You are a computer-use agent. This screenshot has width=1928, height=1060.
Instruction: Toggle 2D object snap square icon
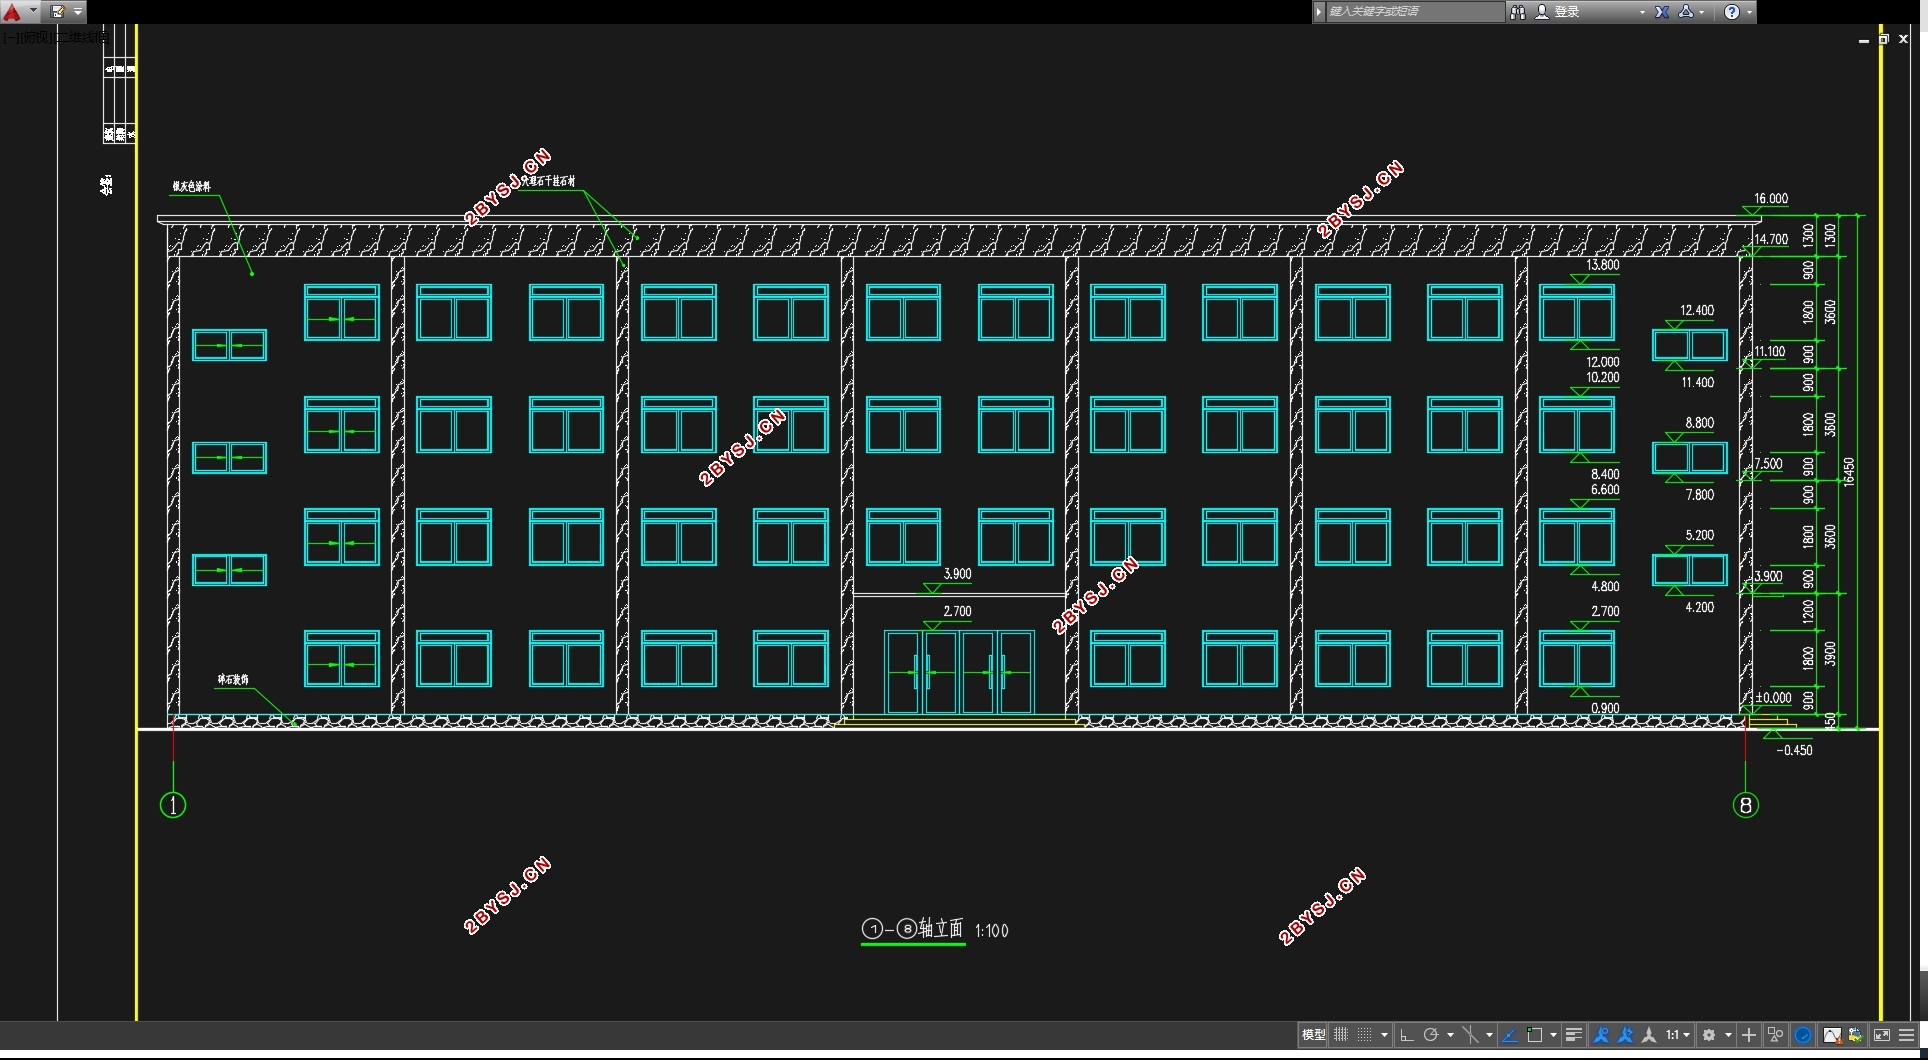coord(1534,1035)
